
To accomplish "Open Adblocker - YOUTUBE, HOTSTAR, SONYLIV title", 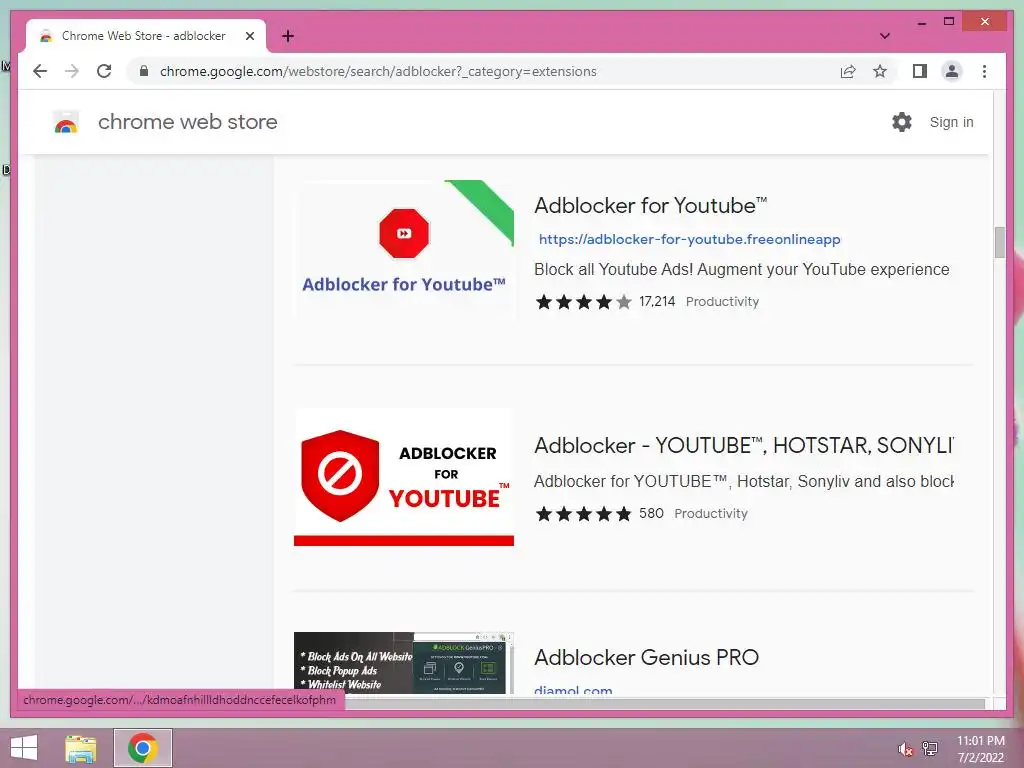I will coord(744,445).
